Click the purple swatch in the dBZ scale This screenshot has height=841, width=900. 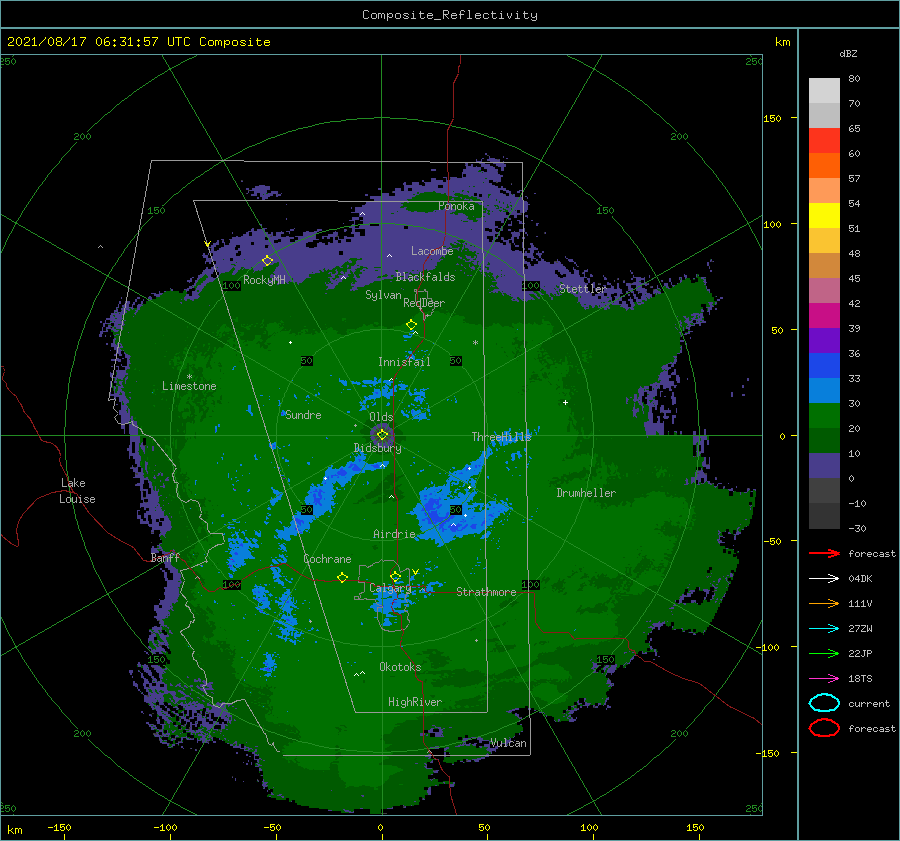tap(824, 340)
